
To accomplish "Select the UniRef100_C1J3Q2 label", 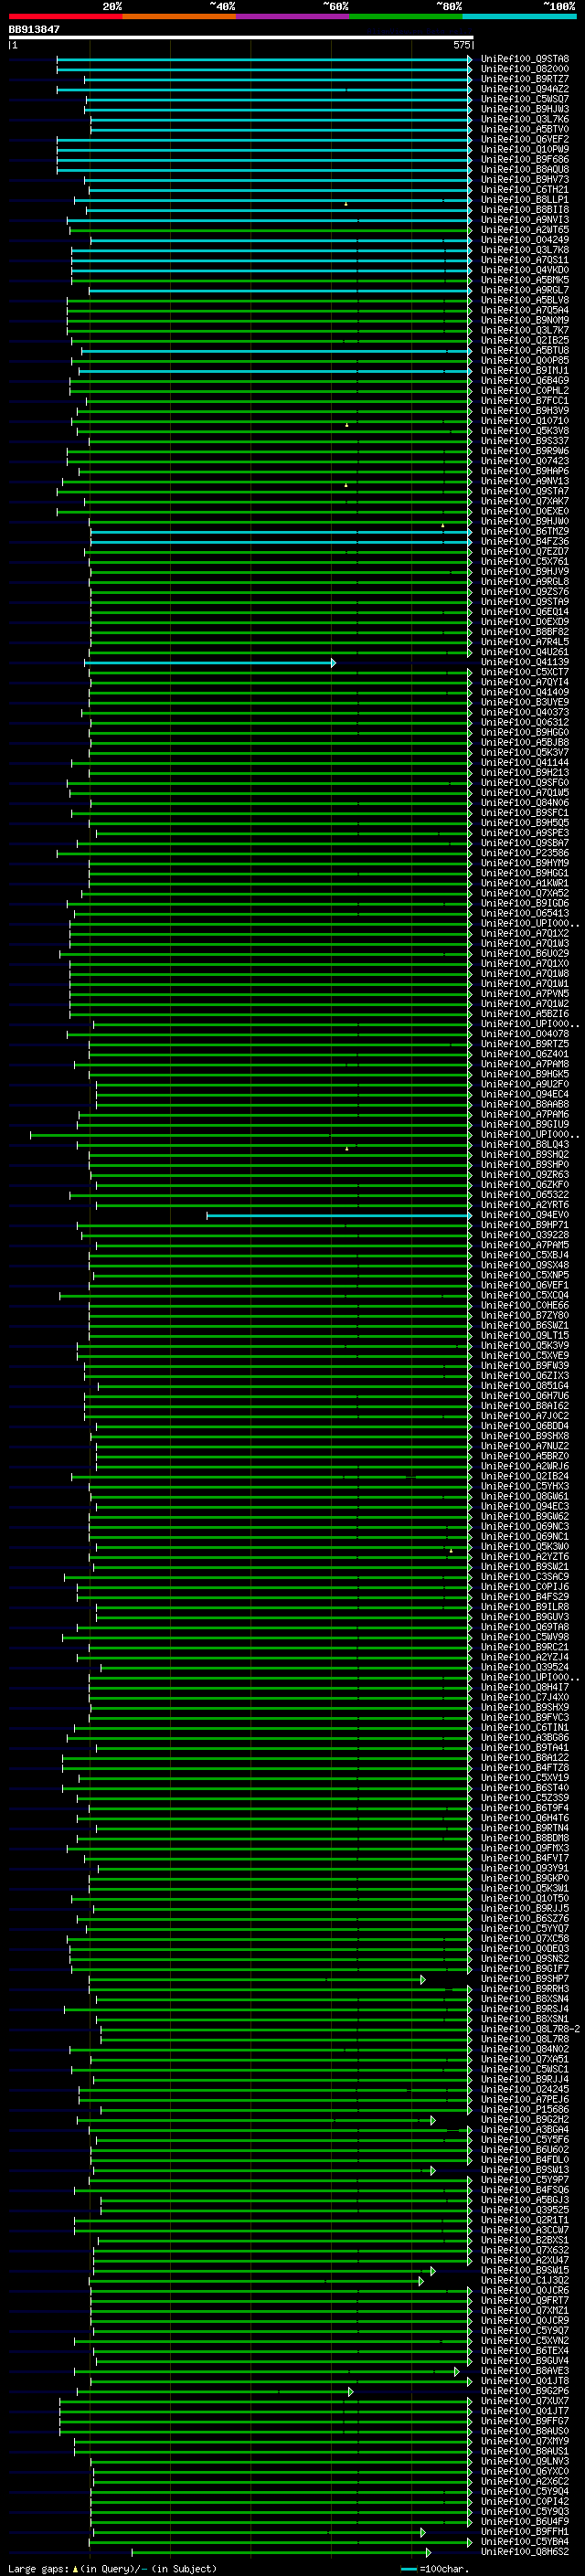I will pyautogui.click(x=524, y=2281).
